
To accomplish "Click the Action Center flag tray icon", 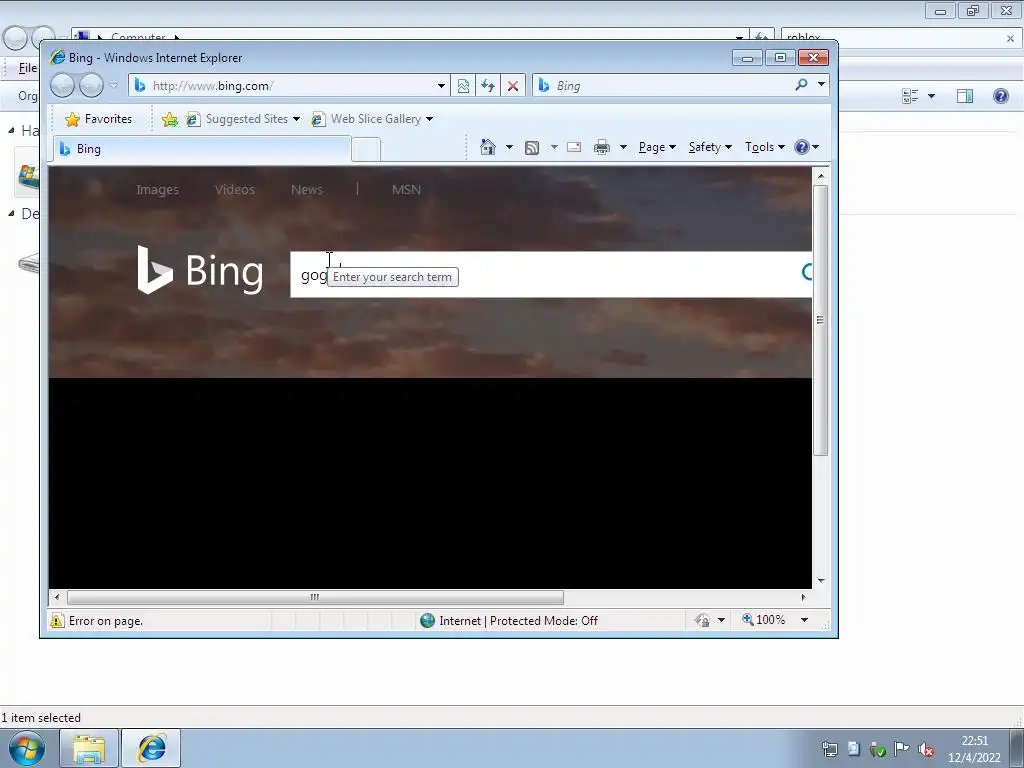I will pos(902,749).
